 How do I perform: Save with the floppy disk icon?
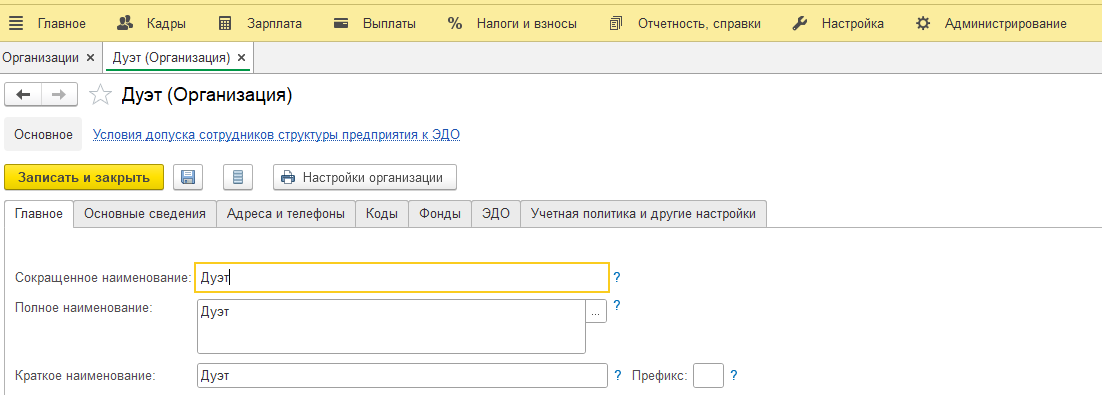188,177
